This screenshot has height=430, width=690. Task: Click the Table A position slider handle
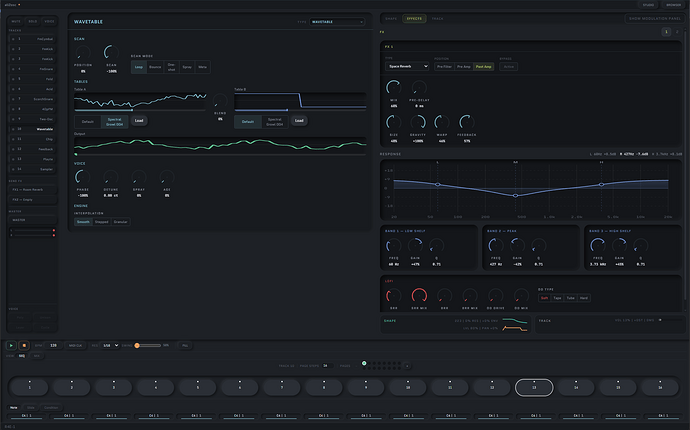(132, 110)
